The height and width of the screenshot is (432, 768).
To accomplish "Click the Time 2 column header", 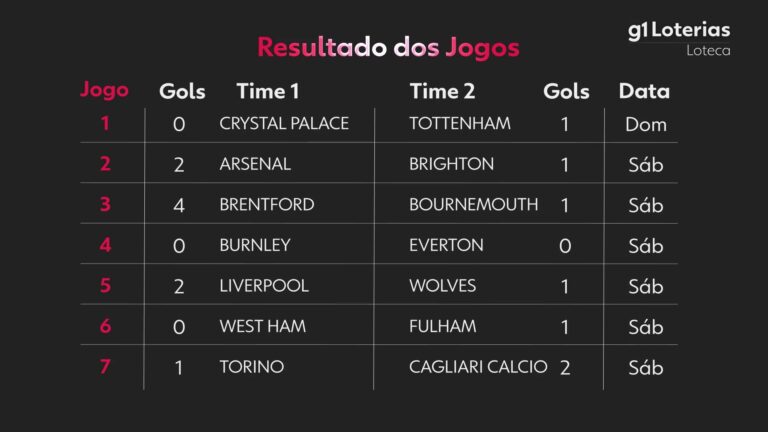I will coord(442,91).
